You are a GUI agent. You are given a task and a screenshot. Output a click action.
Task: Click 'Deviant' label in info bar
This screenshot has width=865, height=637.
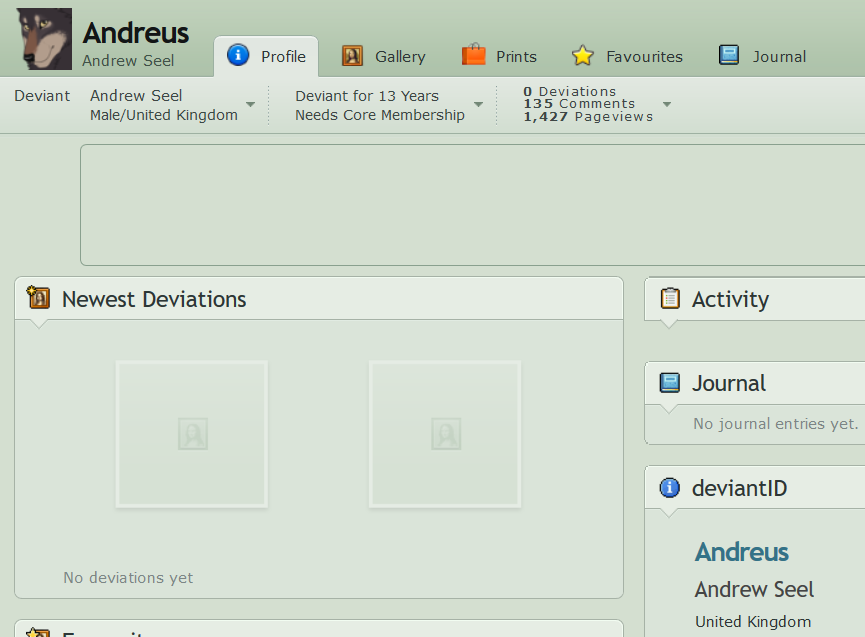42,96
